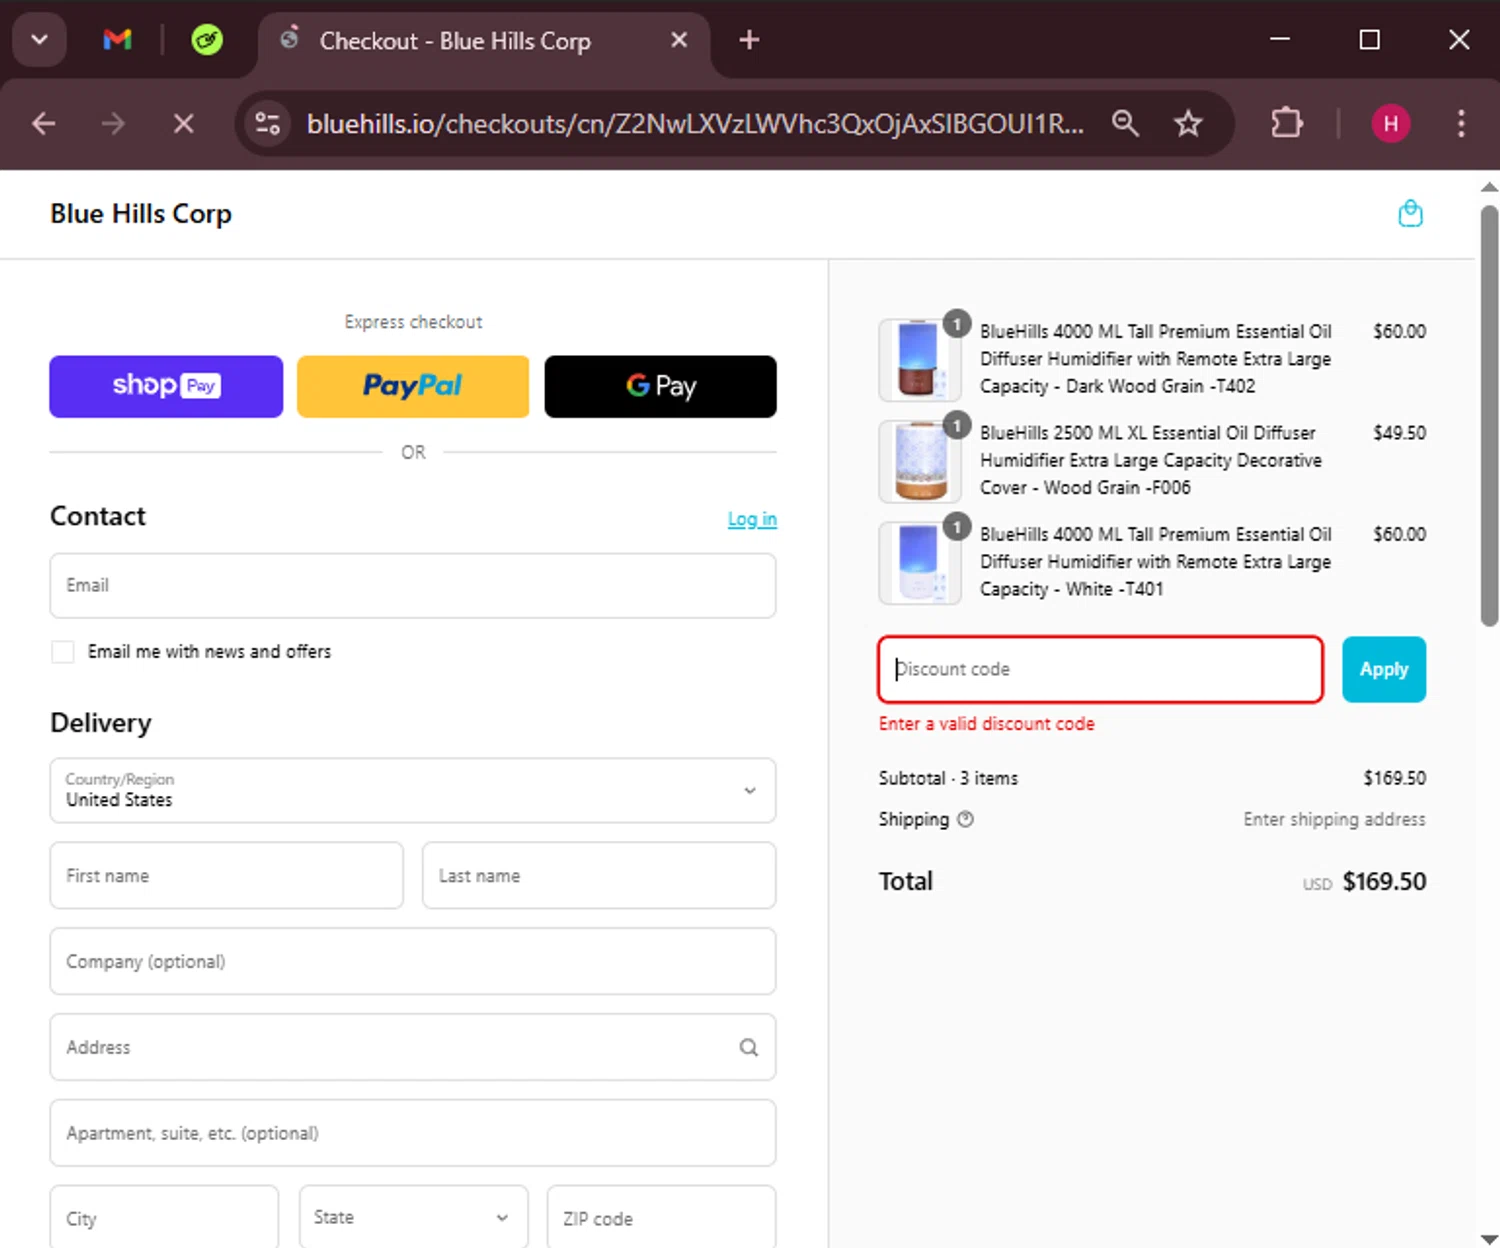Image resolution: width=1500 pixels, height=1248 pixels.
Task: Focus the First name field
Action: (x=227, y=875)
